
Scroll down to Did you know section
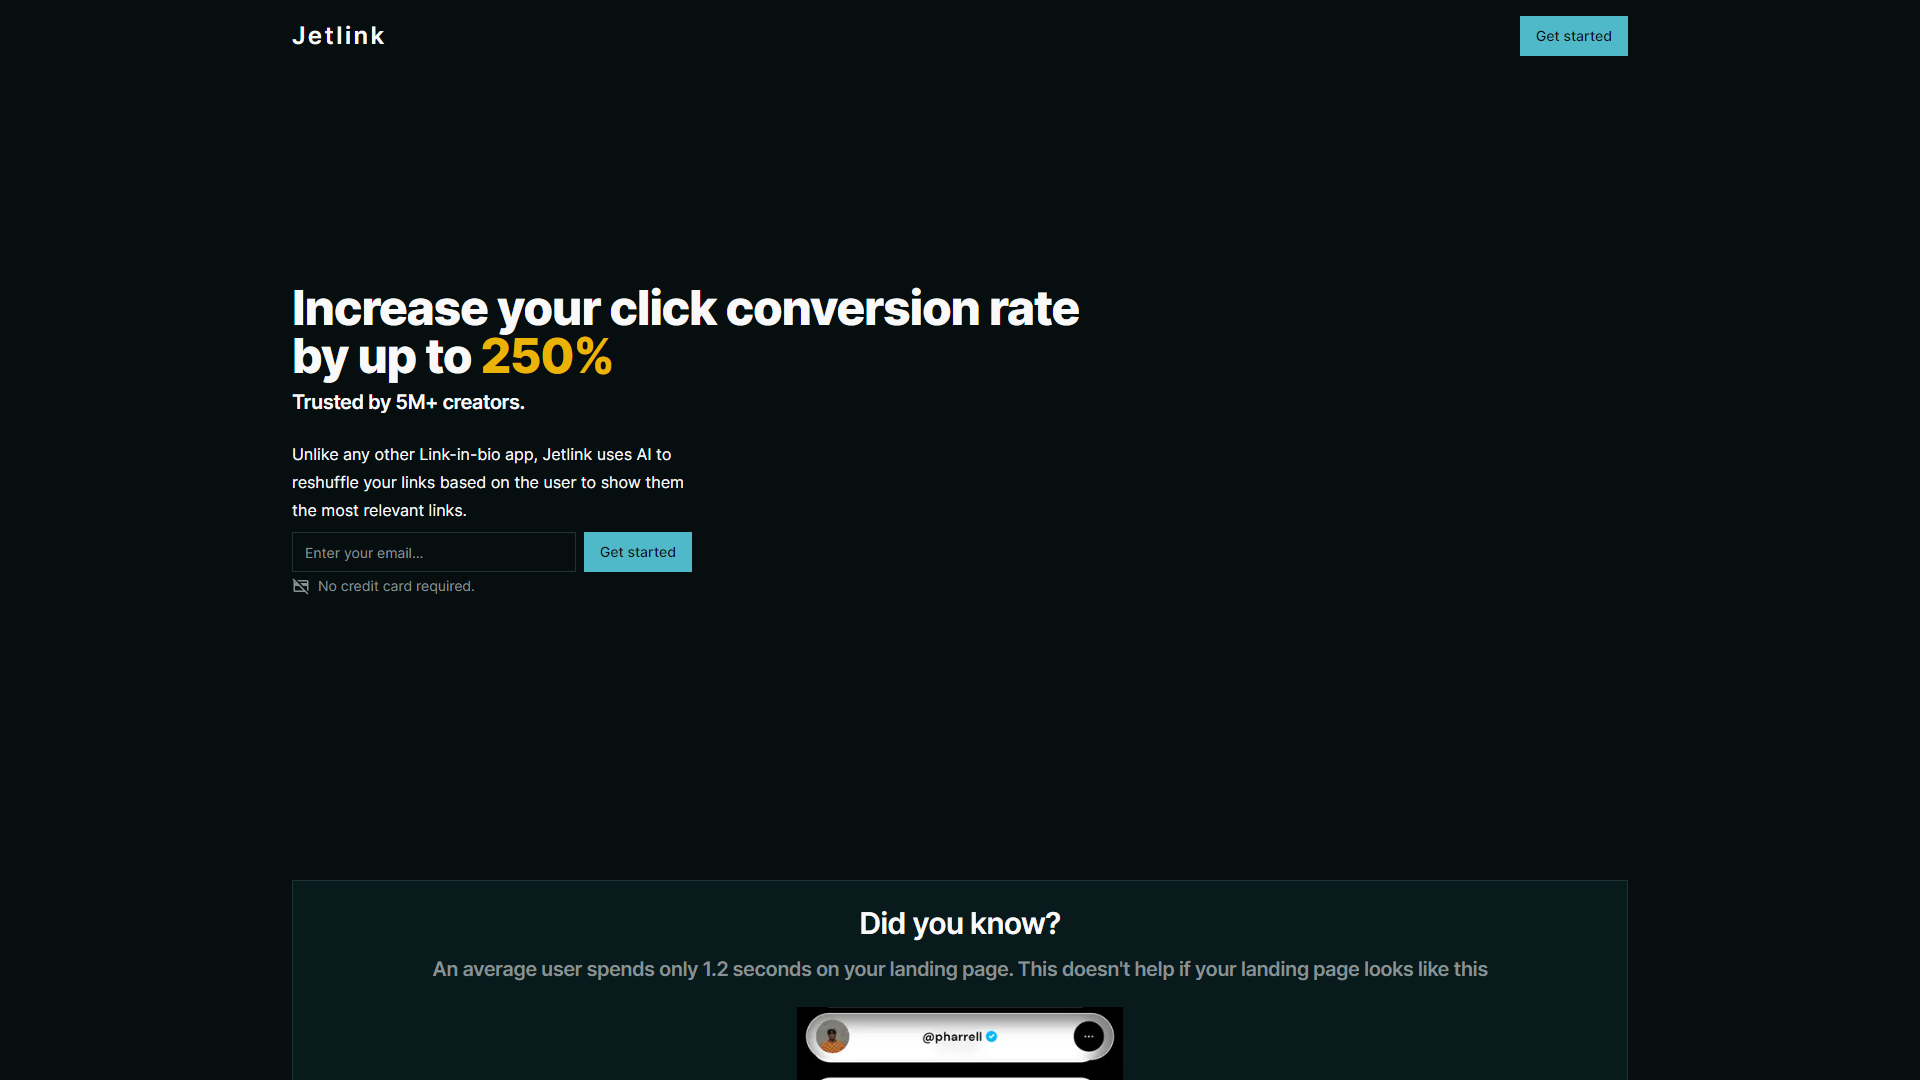click(x=959, y=923)
